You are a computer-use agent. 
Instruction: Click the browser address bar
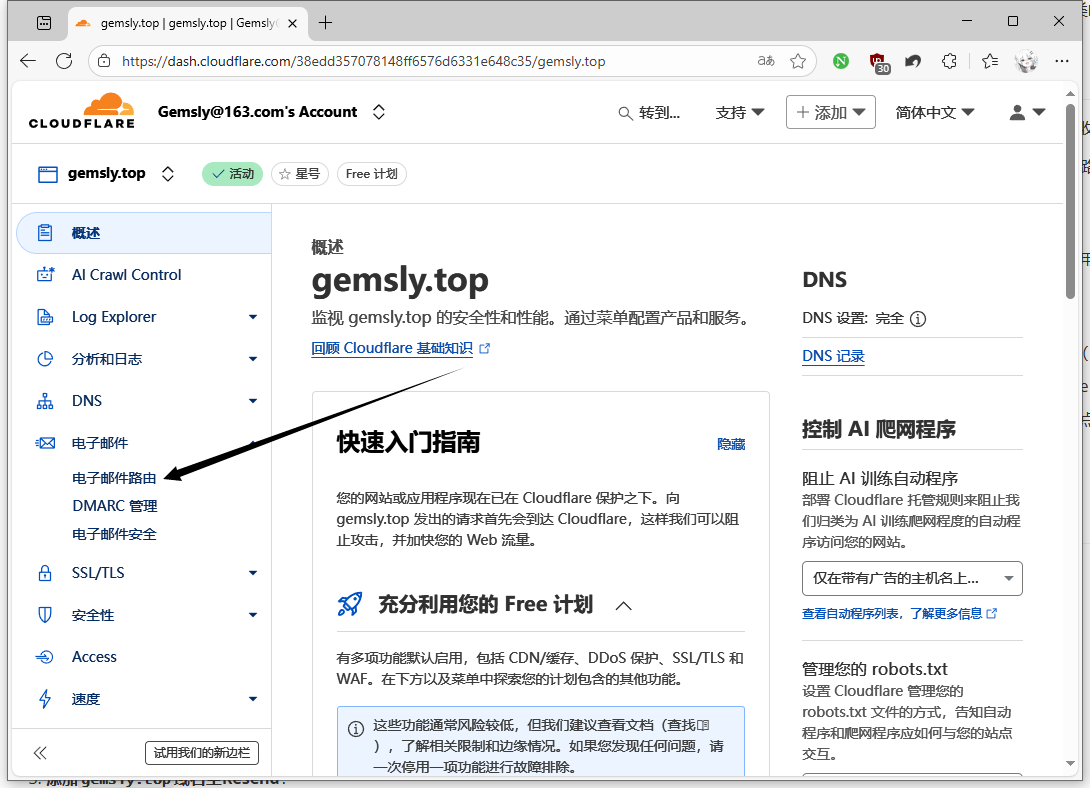click(x=430, y=61)
